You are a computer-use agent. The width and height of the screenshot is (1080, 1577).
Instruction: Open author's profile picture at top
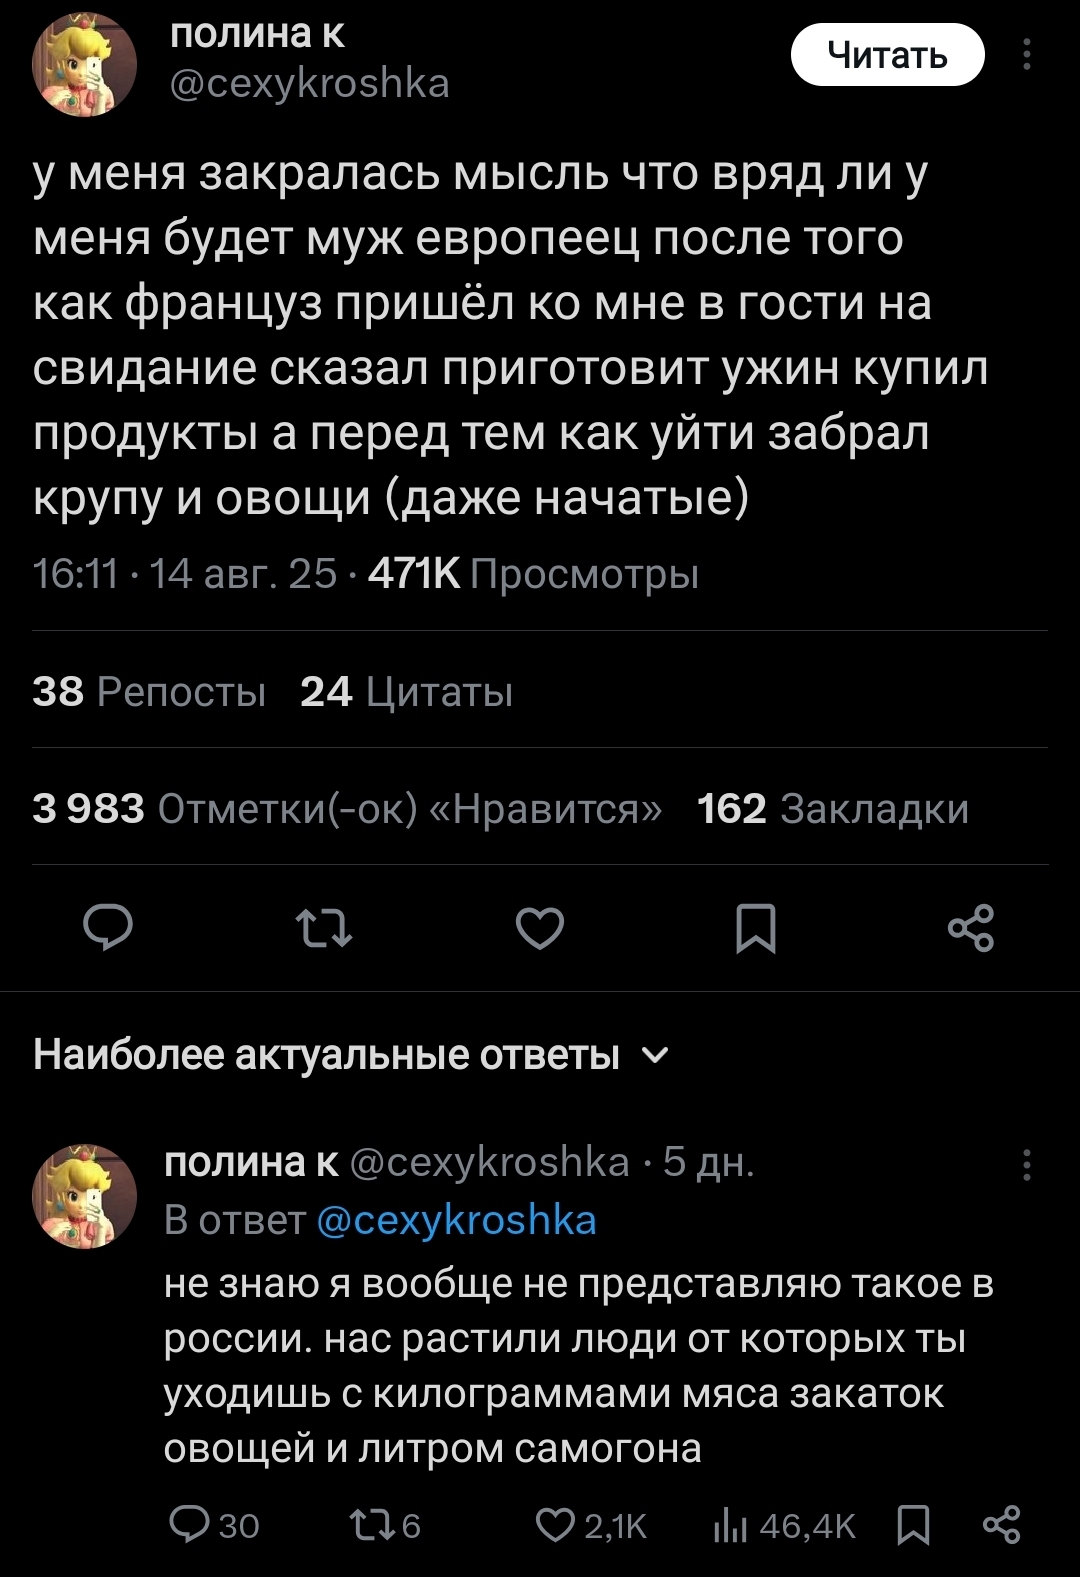85,65
